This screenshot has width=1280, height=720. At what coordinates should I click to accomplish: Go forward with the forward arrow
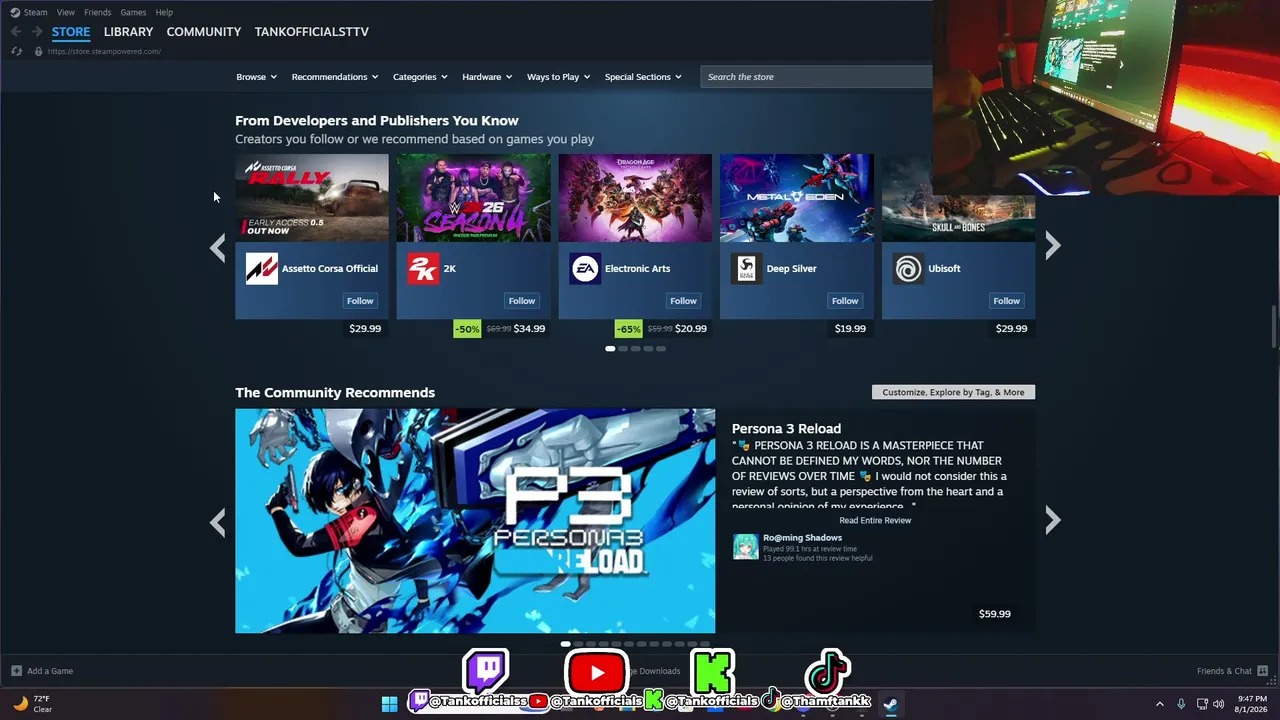pos(37,32)
